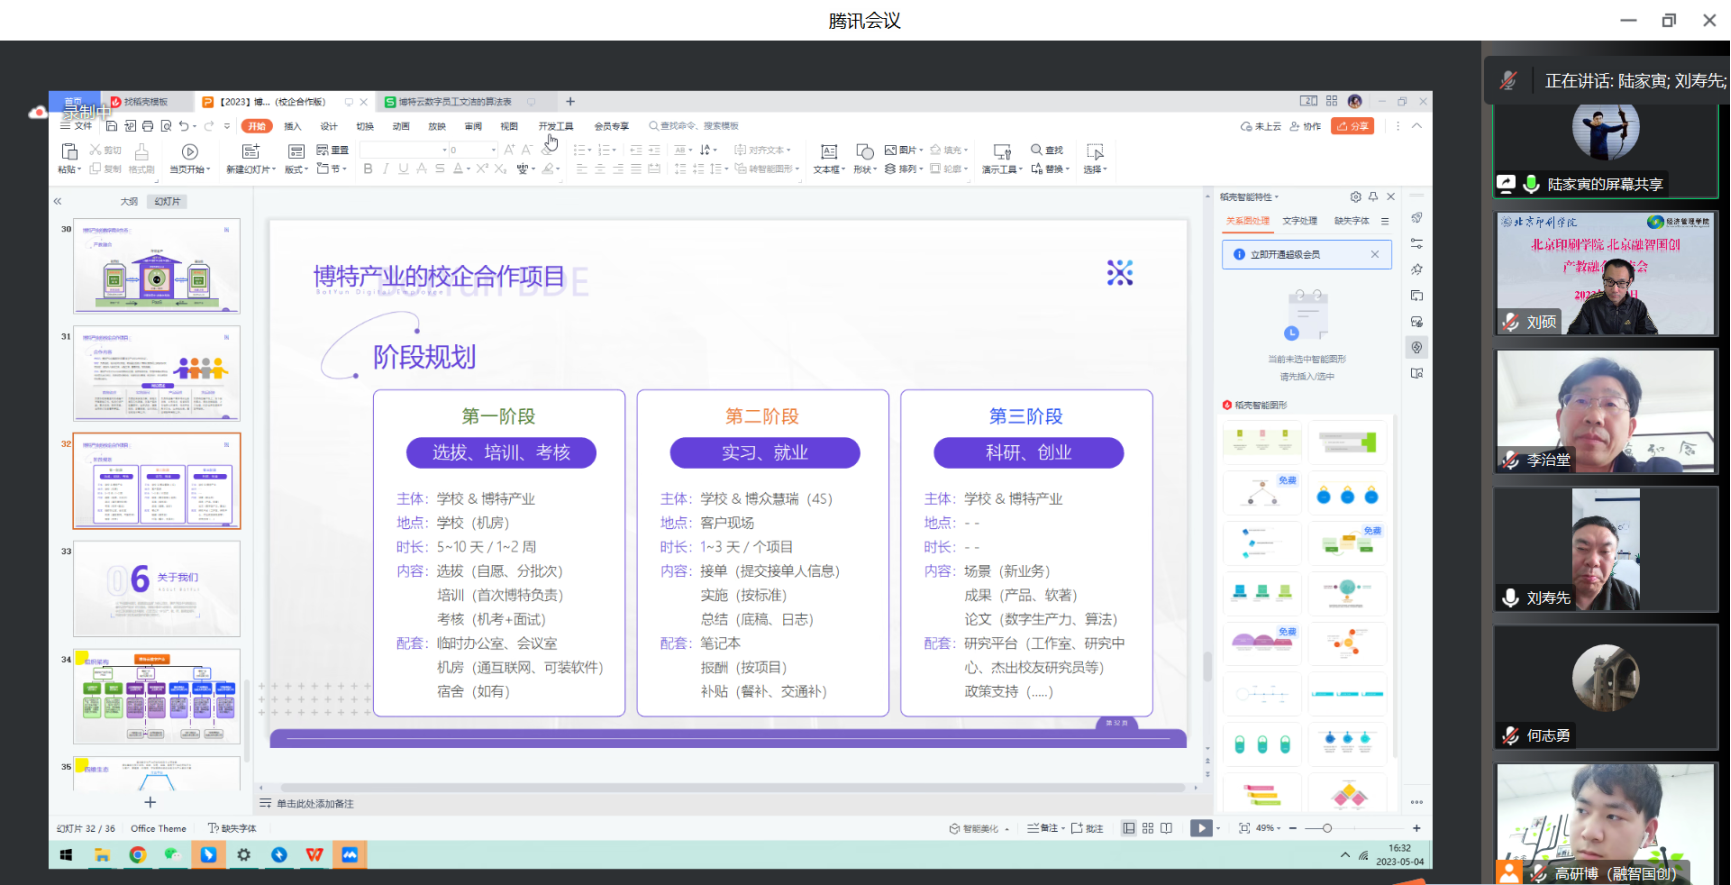The width and height of the screenshot is (1731, 885).
Task: Select slide 33 thumbnail 关于我们
Action: point(157,589)
